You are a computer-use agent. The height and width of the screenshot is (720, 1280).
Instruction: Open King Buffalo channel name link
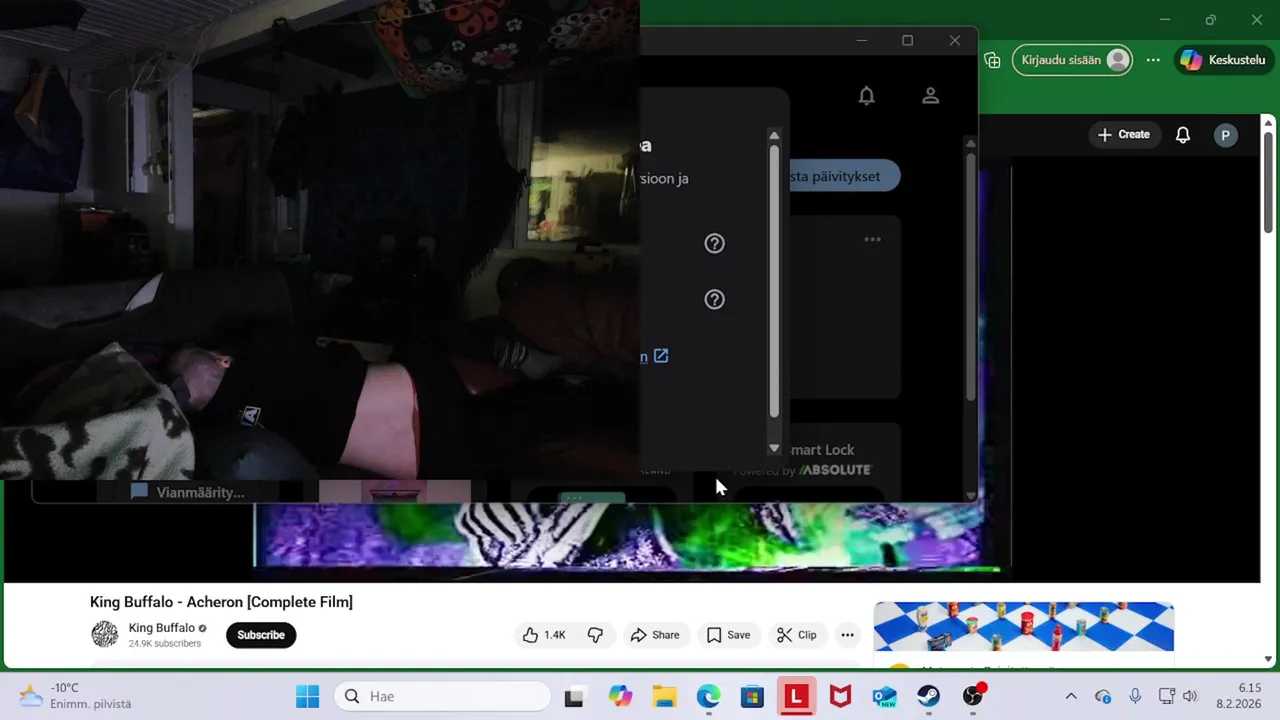(x=162, y=628)
